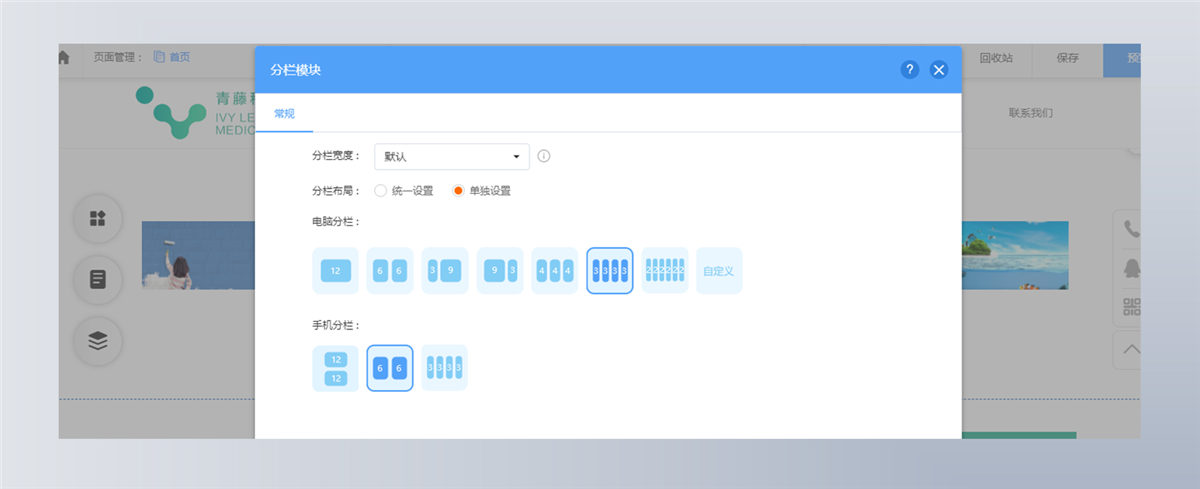Select the 单独设置 radio option

coord(482,190)
